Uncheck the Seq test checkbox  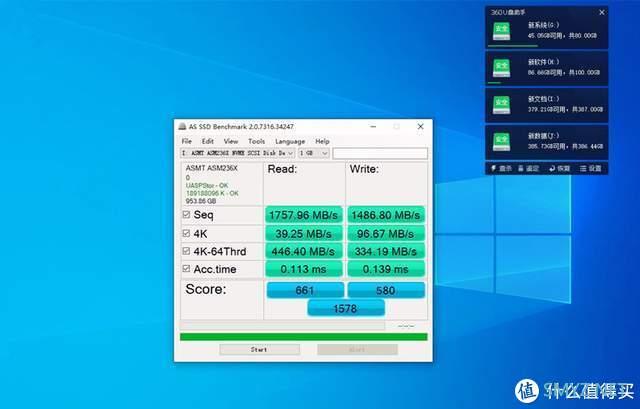pyautogui.click(x=186, y=214)
